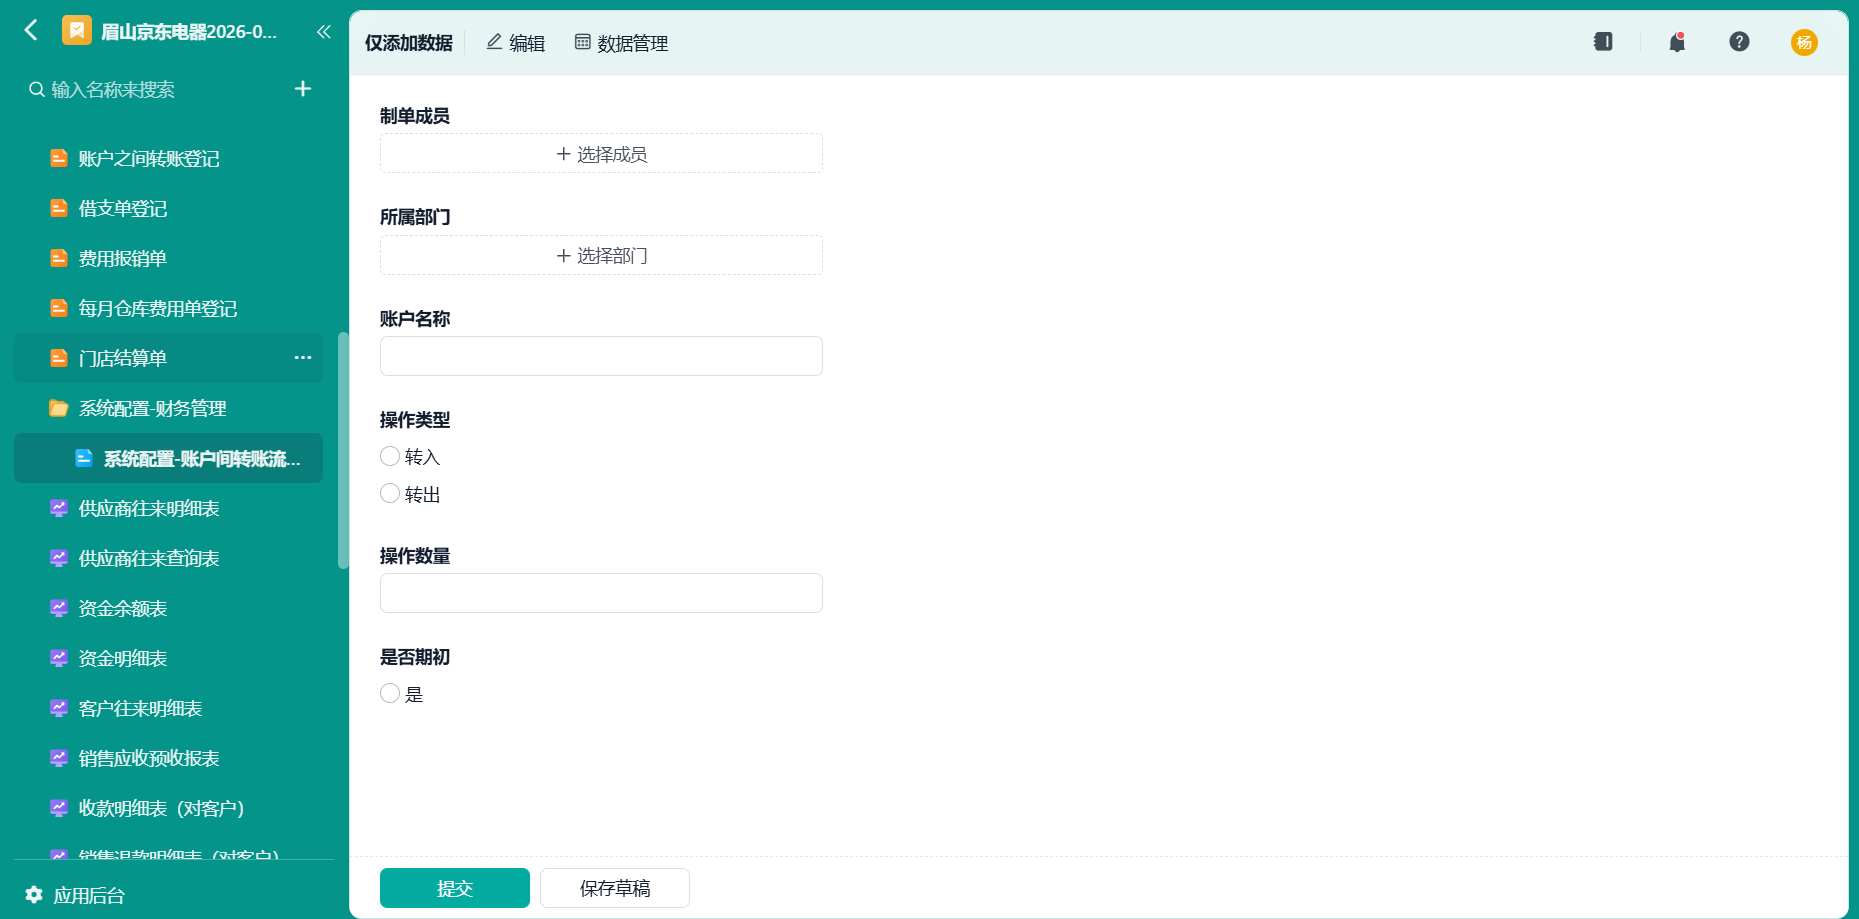The width and height of the screenshot is (1859, 919).
Task: Add a new item with plus icon
Action: click(303, 89)
